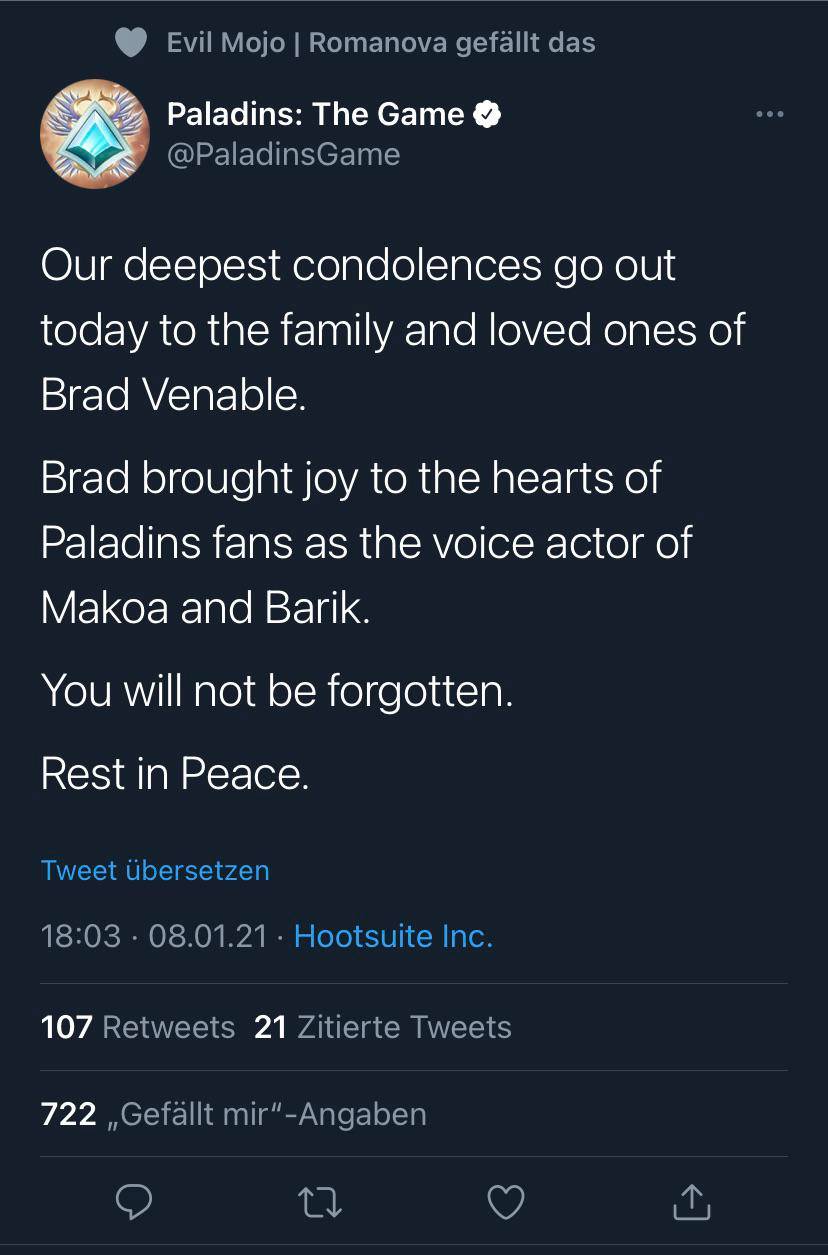Open the PaladinsGame profile avatar

click(95, 133)
